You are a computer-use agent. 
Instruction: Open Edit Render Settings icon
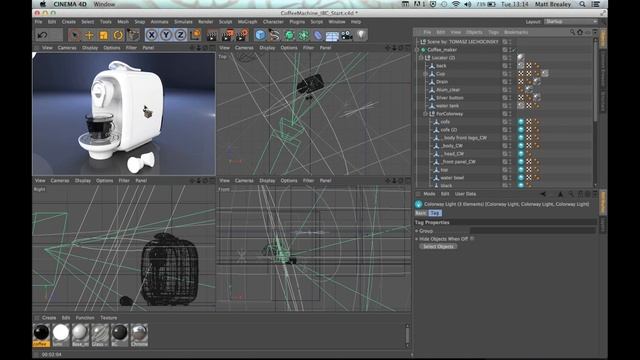coord(242,36)
